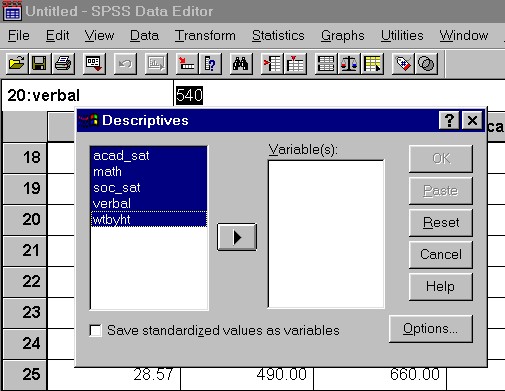Click the Goto Case toolbar icon
Image resolution: width=505 pixels, height=391 pixels.
[x=187, y=63]
